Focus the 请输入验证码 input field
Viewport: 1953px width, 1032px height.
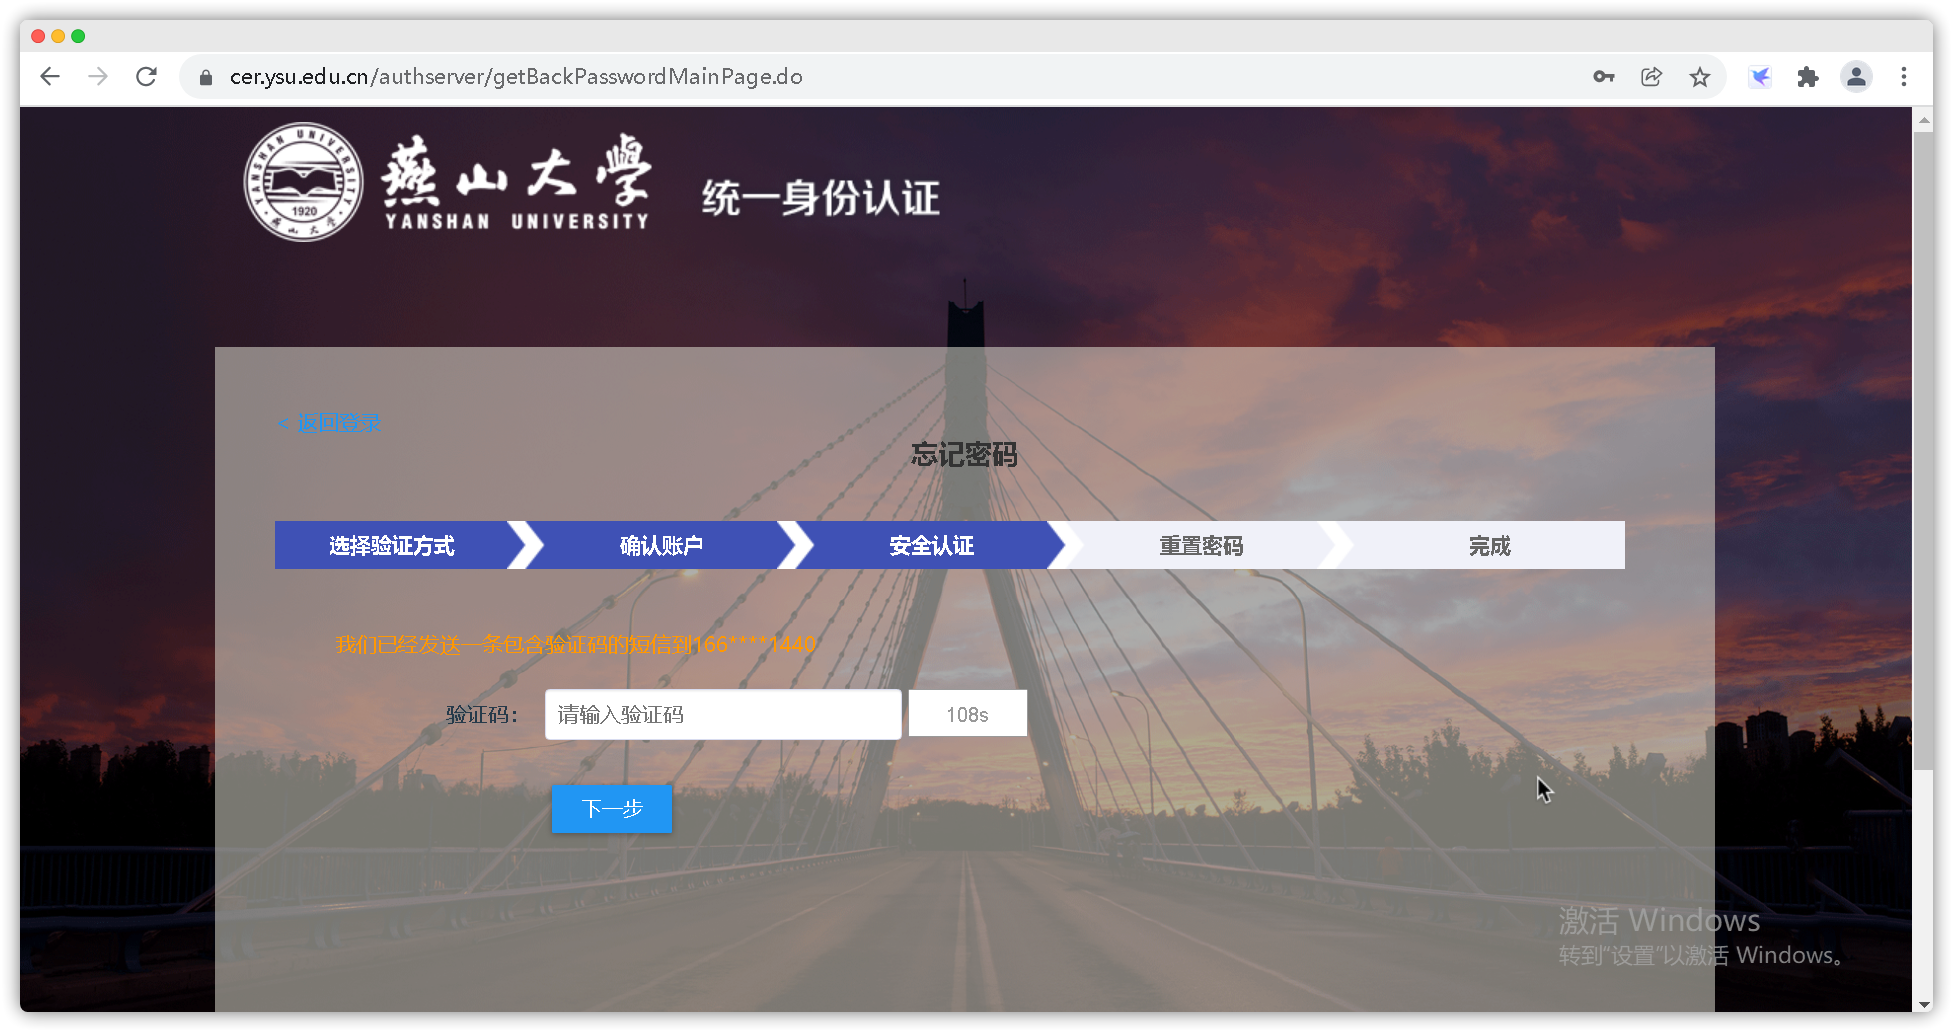coord(722,715)
